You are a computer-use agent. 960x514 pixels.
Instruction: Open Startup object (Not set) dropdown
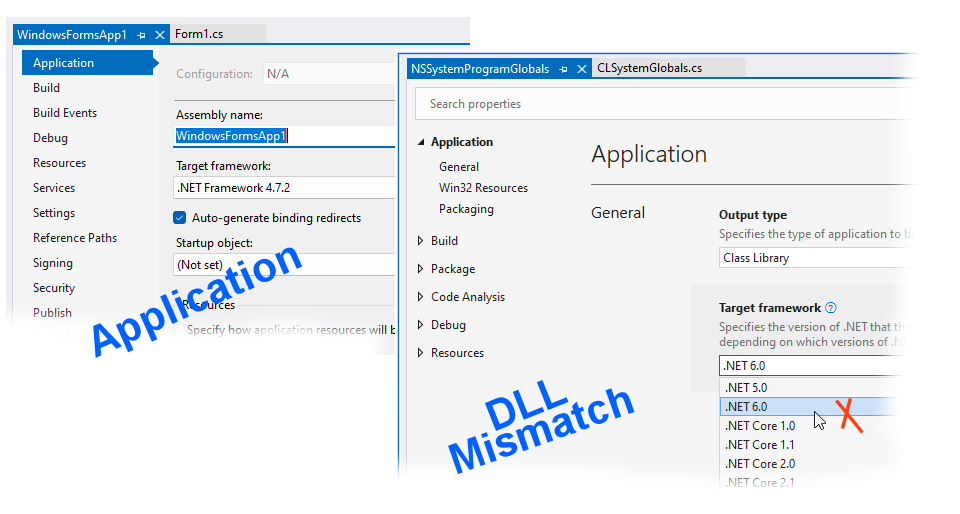(284, 265)
